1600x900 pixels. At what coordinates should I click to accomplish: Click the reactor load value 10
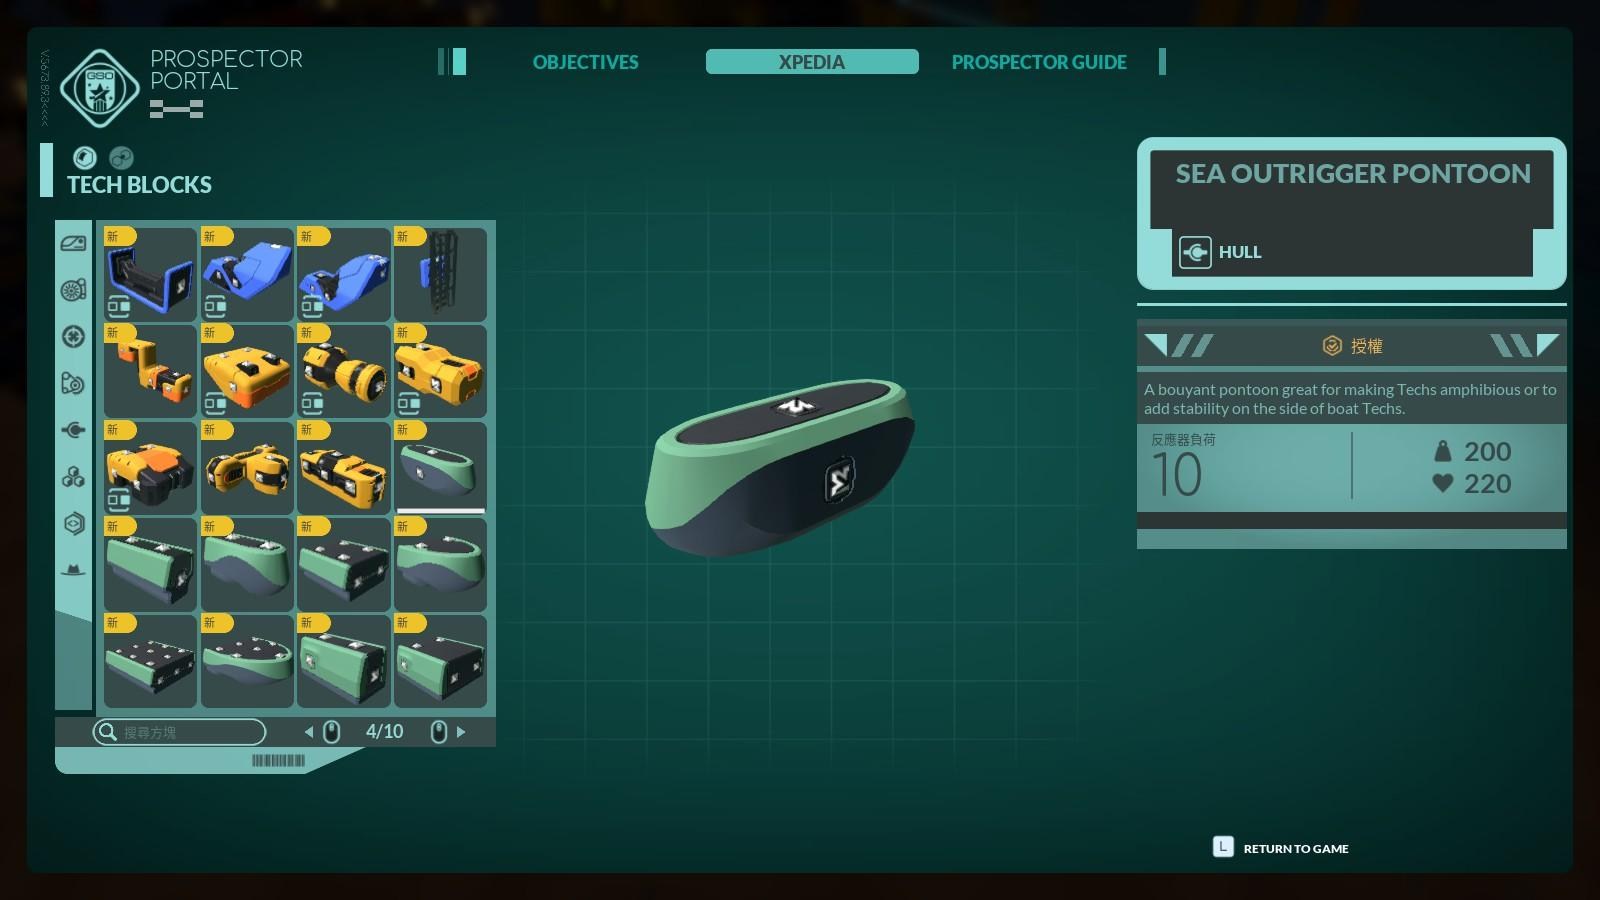tap(1176, 475)
